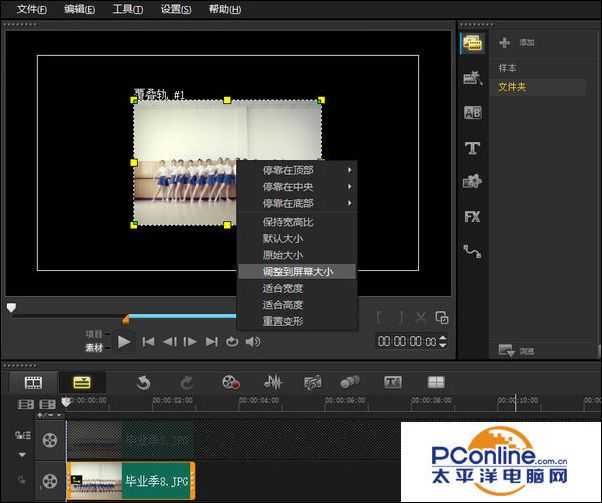Image resolution: width=602 pixels, height=503 pixels.
Task: Expand the track list down arrow
Action: 22,455
